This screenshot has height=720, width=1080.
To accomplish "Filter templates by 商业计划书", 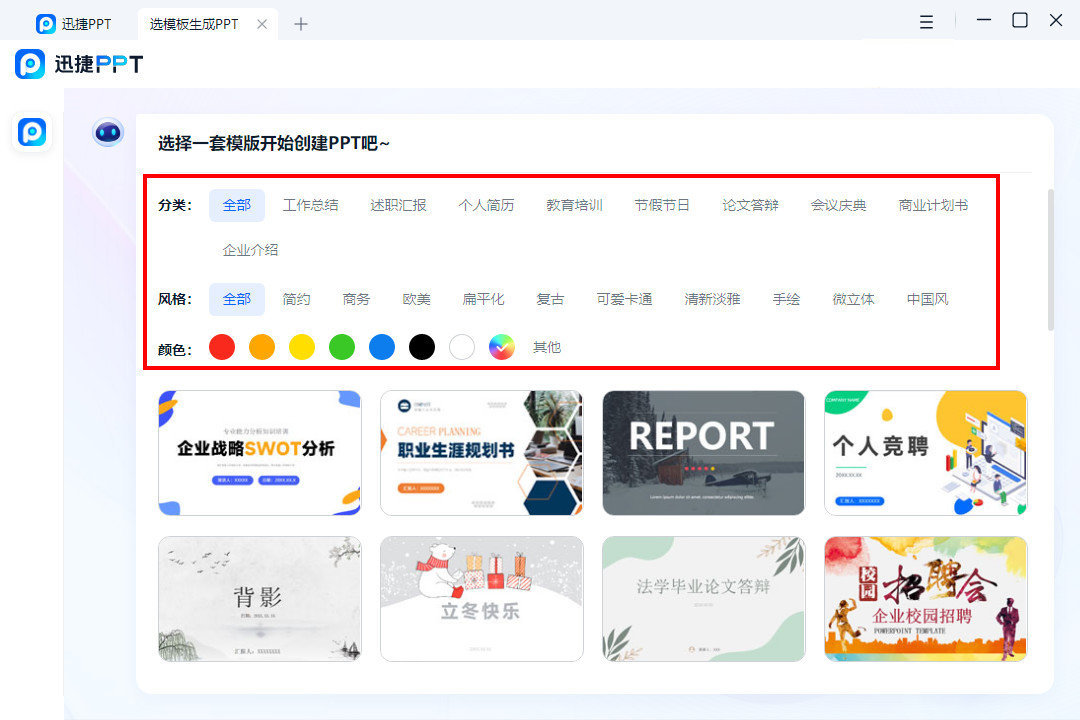I will [933, 205].
